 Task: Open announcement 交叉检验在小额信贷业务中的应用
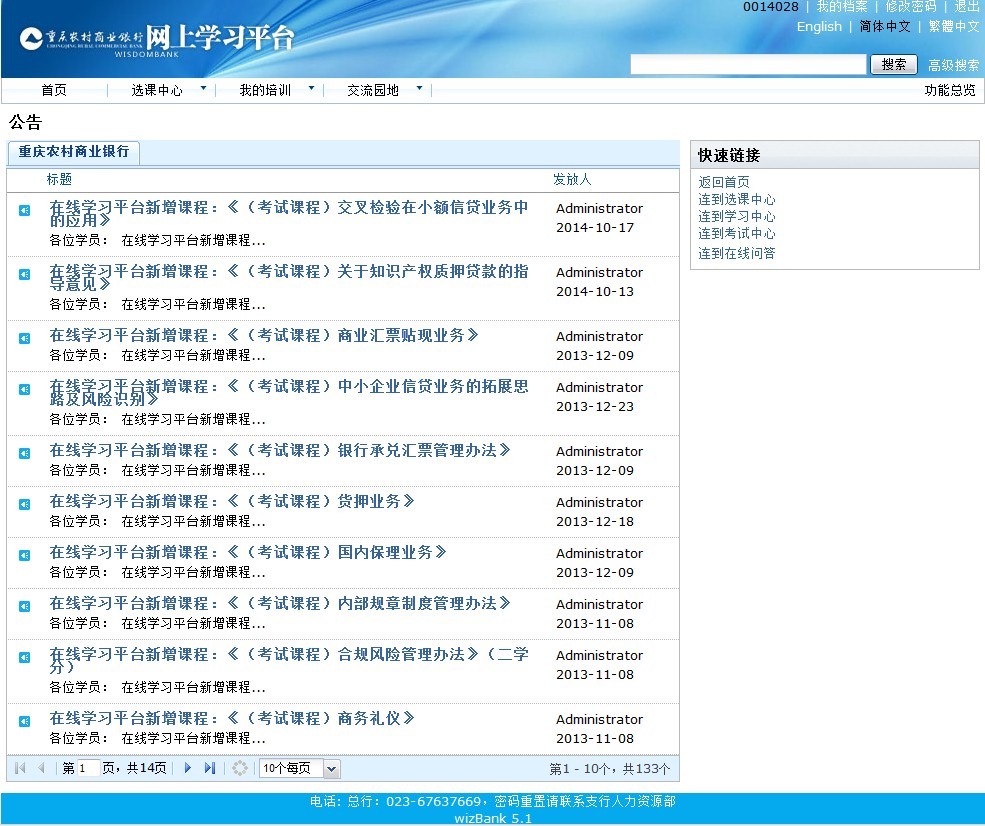tap(289, 214)
